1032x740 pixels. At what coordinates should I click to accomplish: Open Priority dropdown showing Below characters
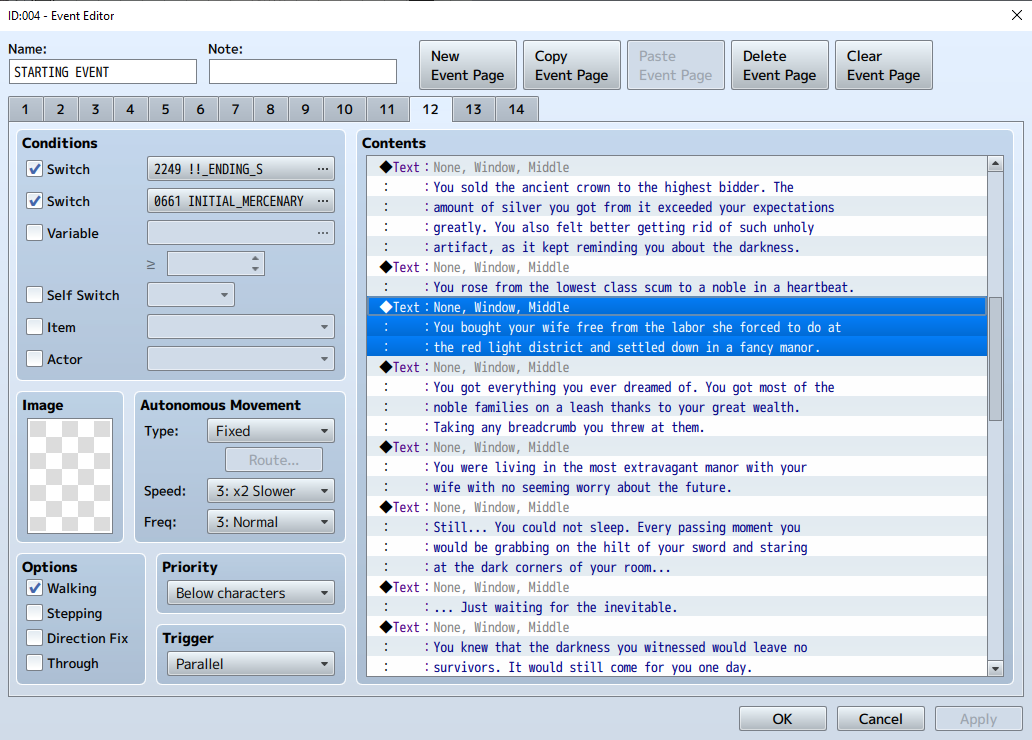[x=251, y=593]
